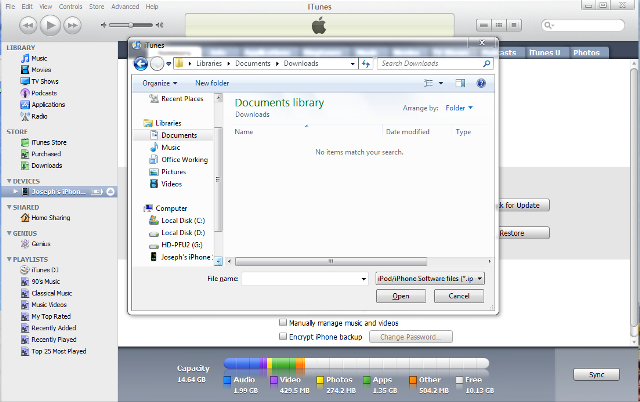Expand Joseph's iPhone device tree

tap(16, 191)
